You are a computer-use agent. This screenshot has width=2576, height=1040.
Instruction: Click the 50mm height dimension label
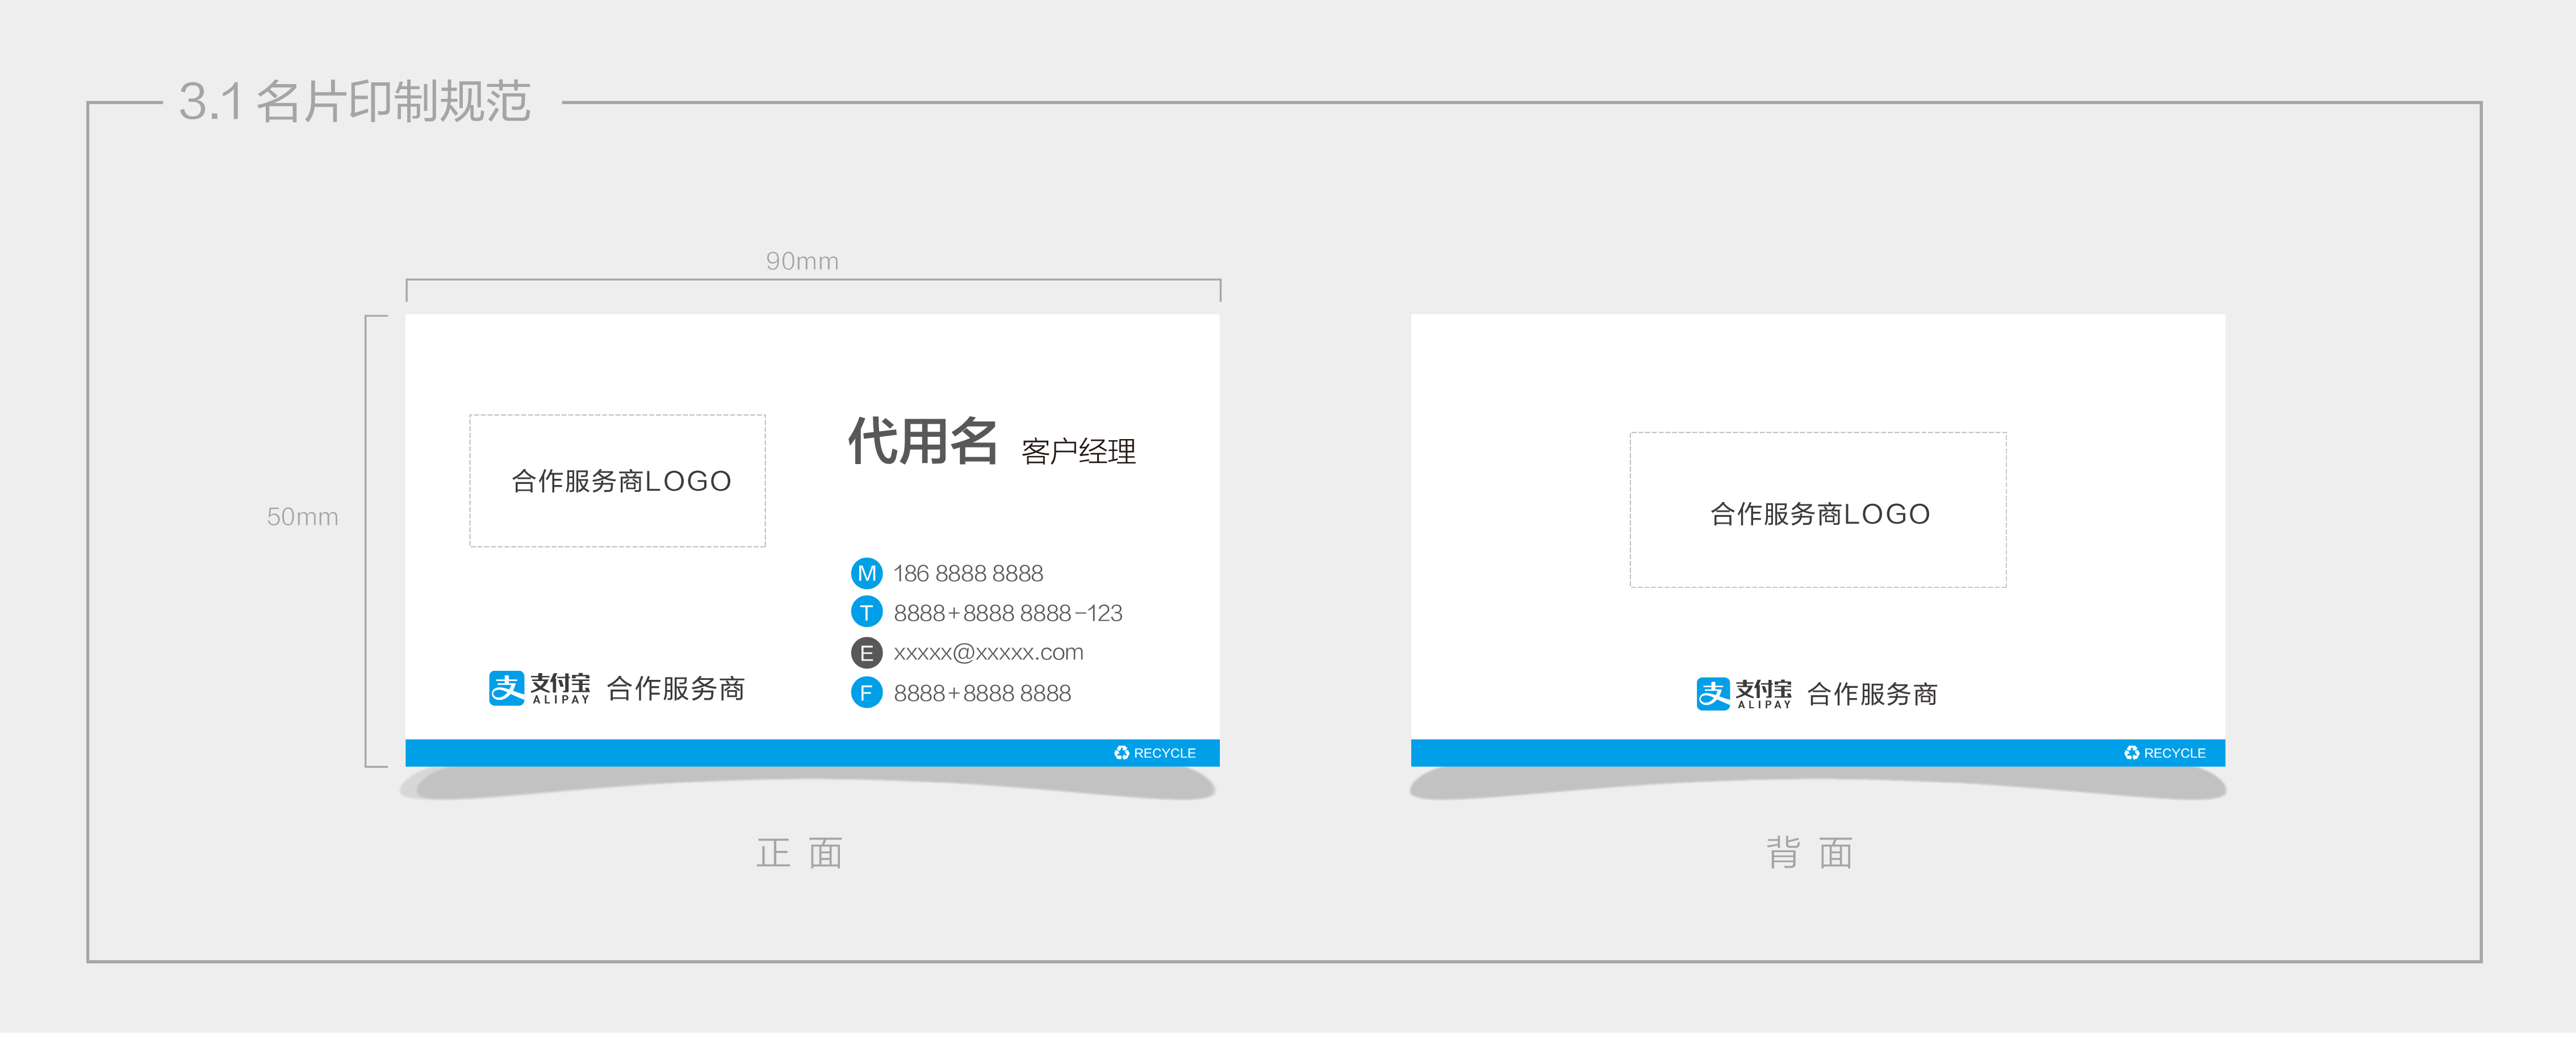coord(302,517)
